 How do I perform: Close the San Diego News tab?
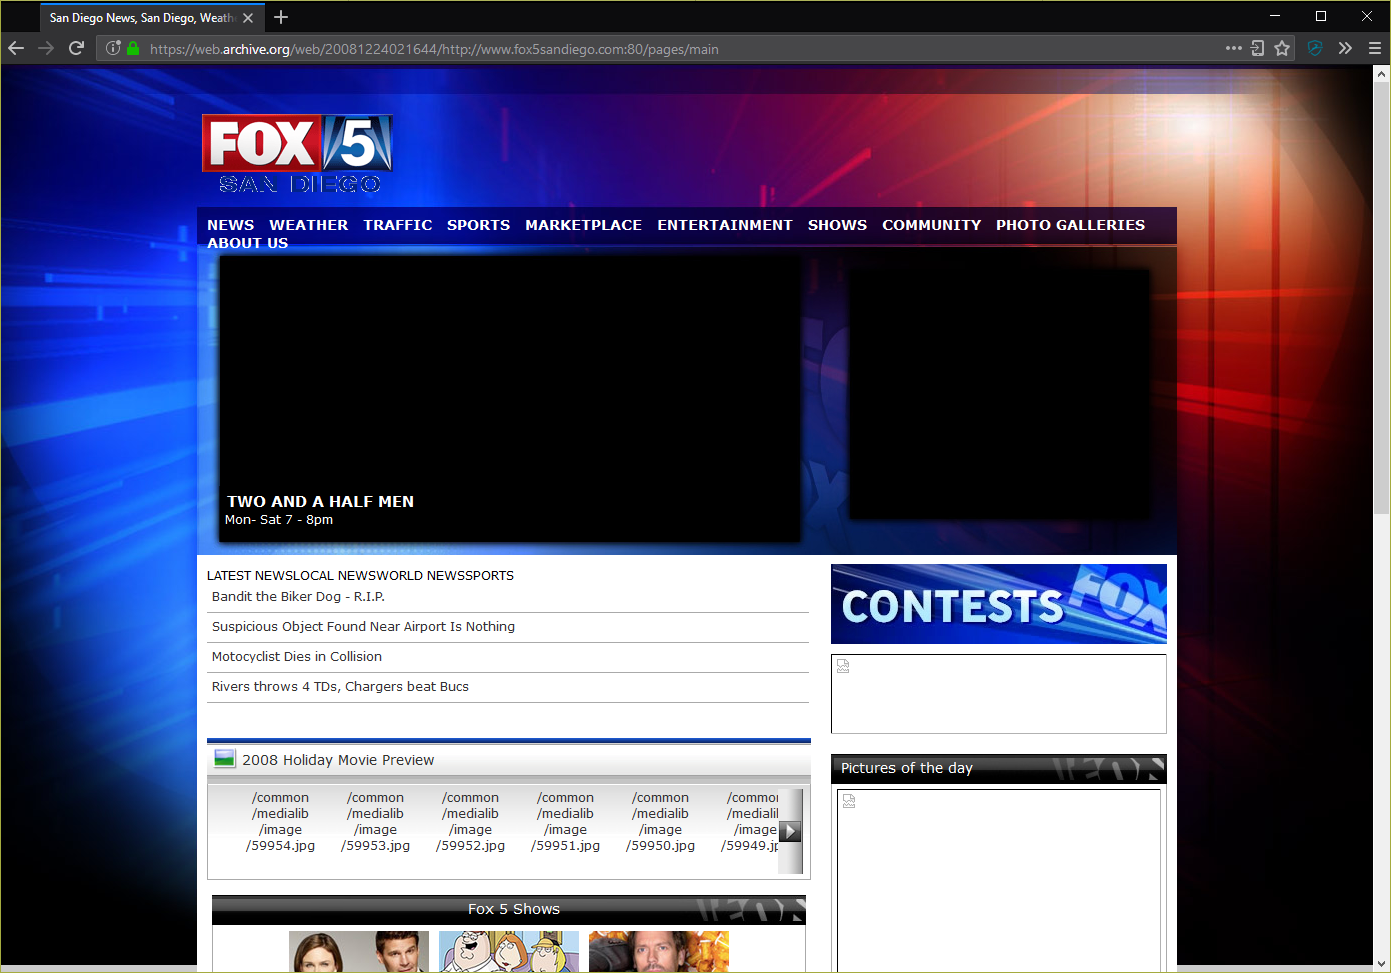(248, 18)
